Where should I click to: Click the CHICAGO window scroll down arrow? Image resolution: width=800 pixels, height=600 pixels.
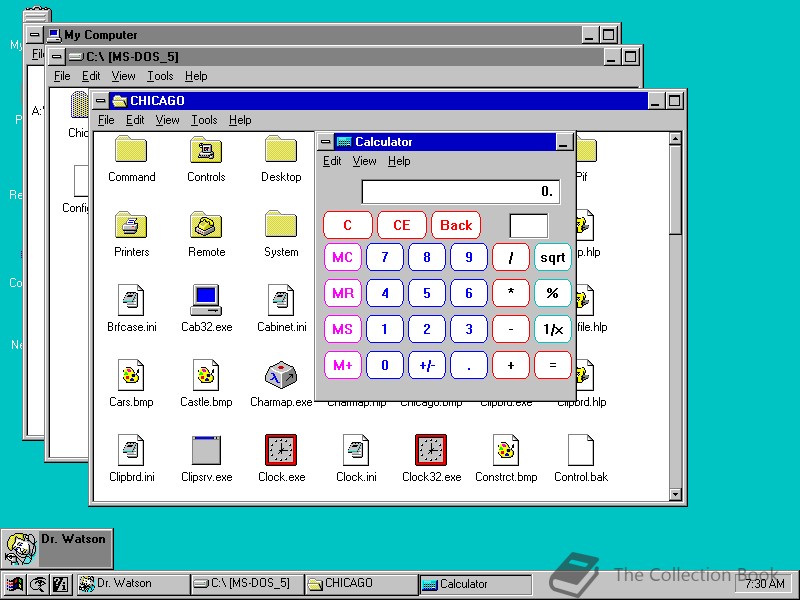tap(675, 494)
